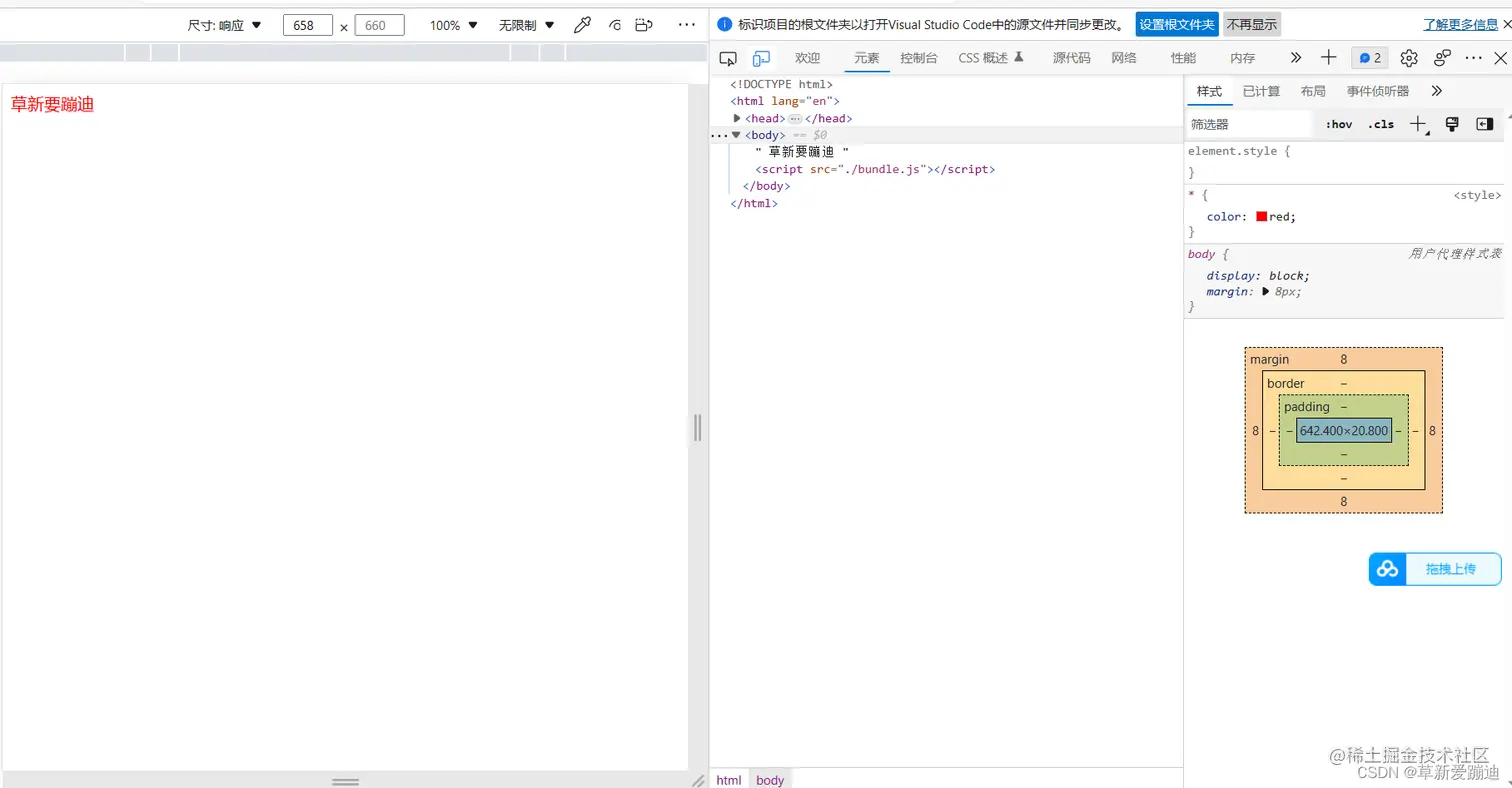
Task: Click the right-edge width resize handle
Action: [698, 428]
